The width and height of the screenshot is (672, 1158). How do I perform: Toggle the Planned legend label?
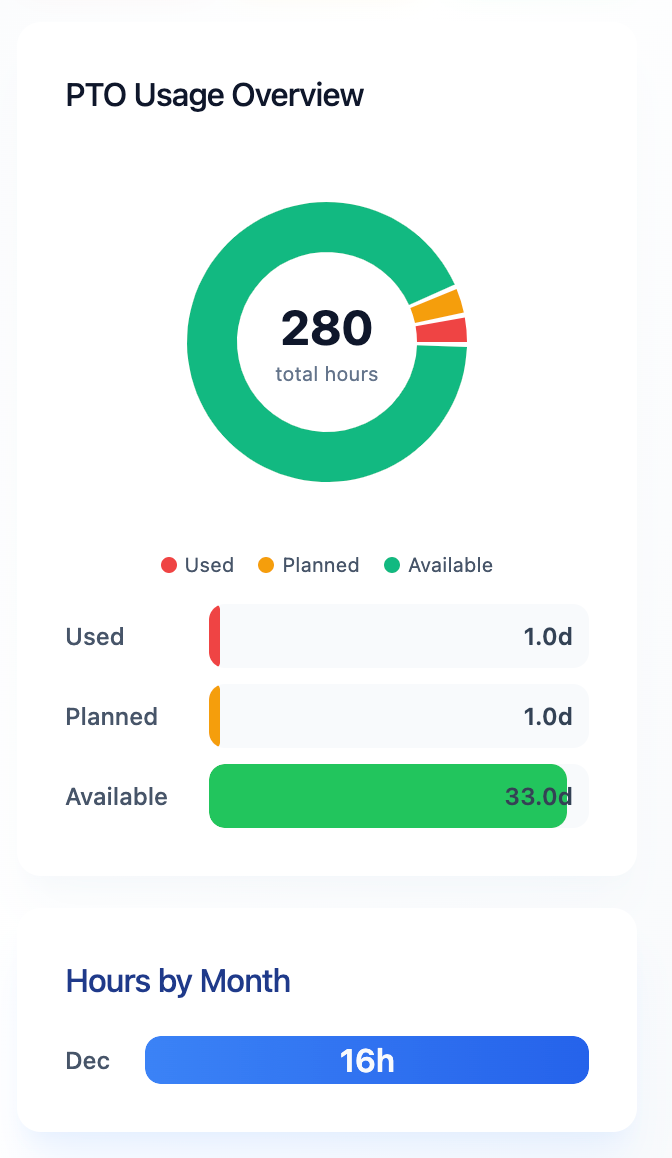tap(320, 565)
